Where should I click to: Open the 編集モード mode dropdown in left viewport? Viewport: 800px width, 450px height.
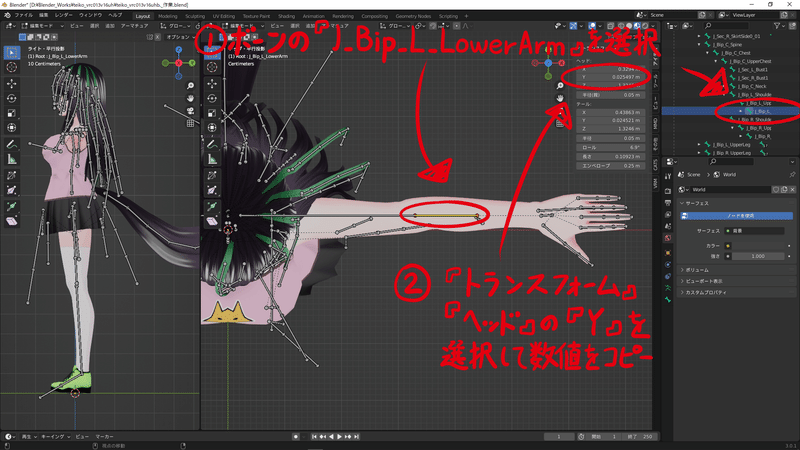(43, 26)
